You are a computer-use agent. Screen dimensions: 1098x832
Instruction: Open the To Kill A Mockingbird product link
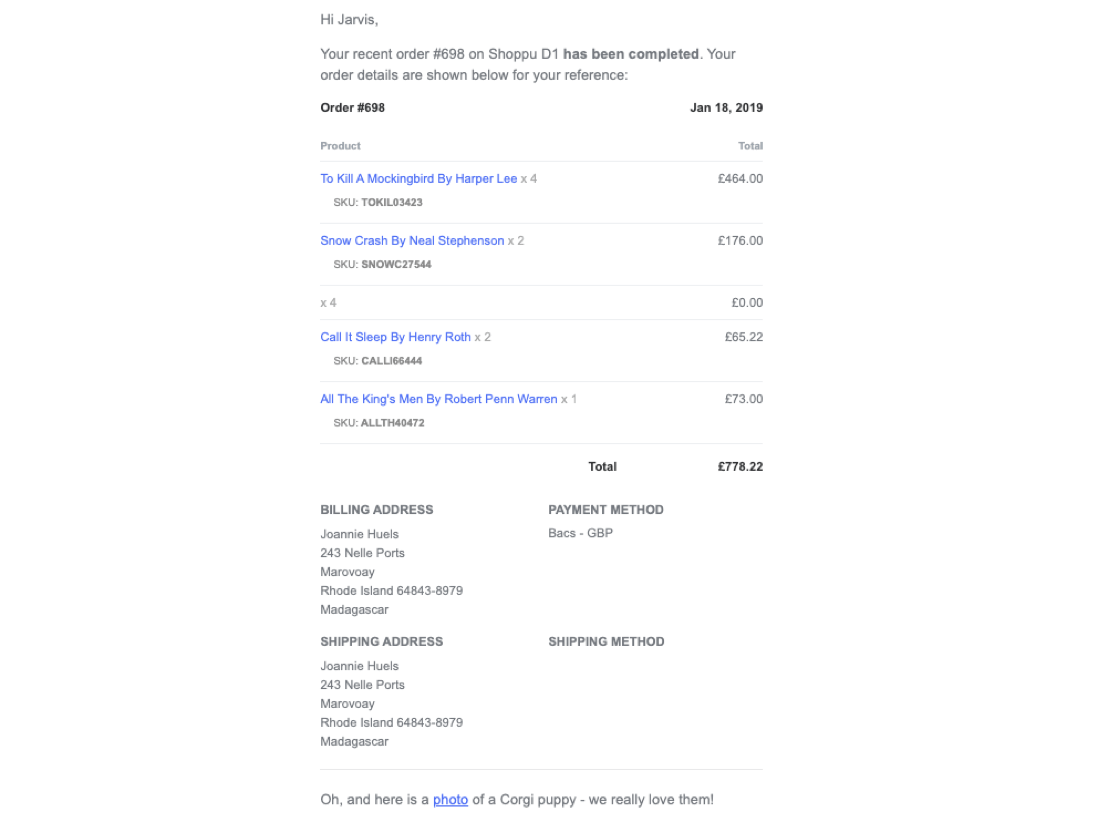coord(418,179)
